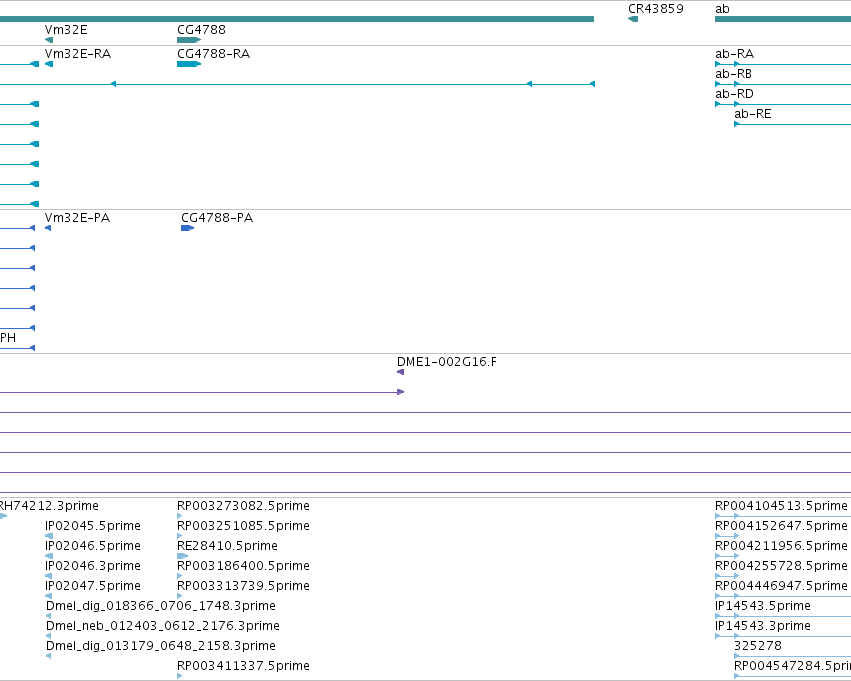Select the CG4788-PA coding box glyph
This screenshot has height=681, width=851.
point(187,228)
